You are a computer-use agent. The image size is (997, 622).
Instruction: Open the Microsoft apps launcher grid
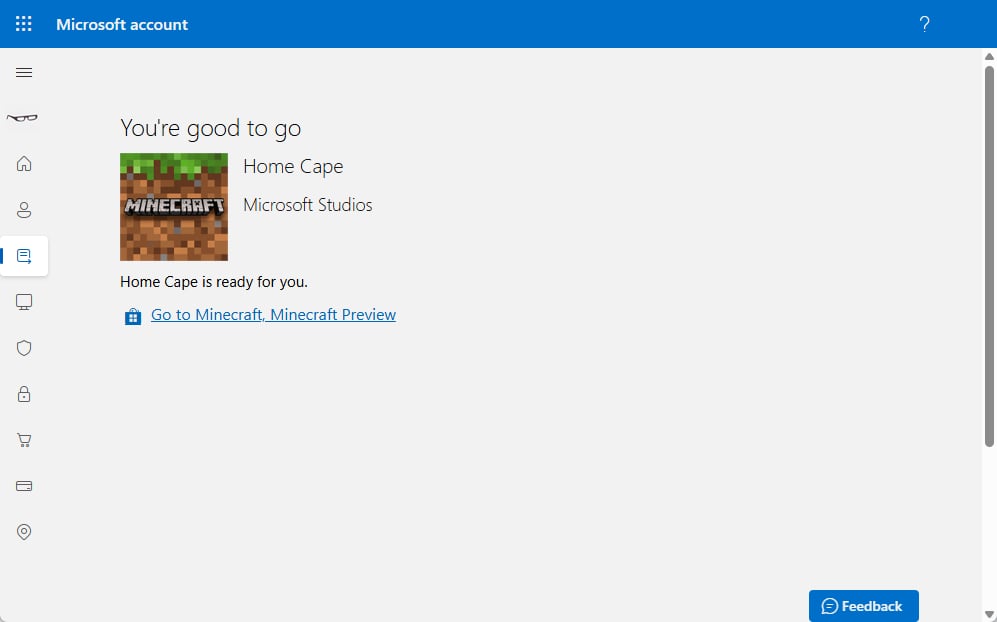pos(24,24)
